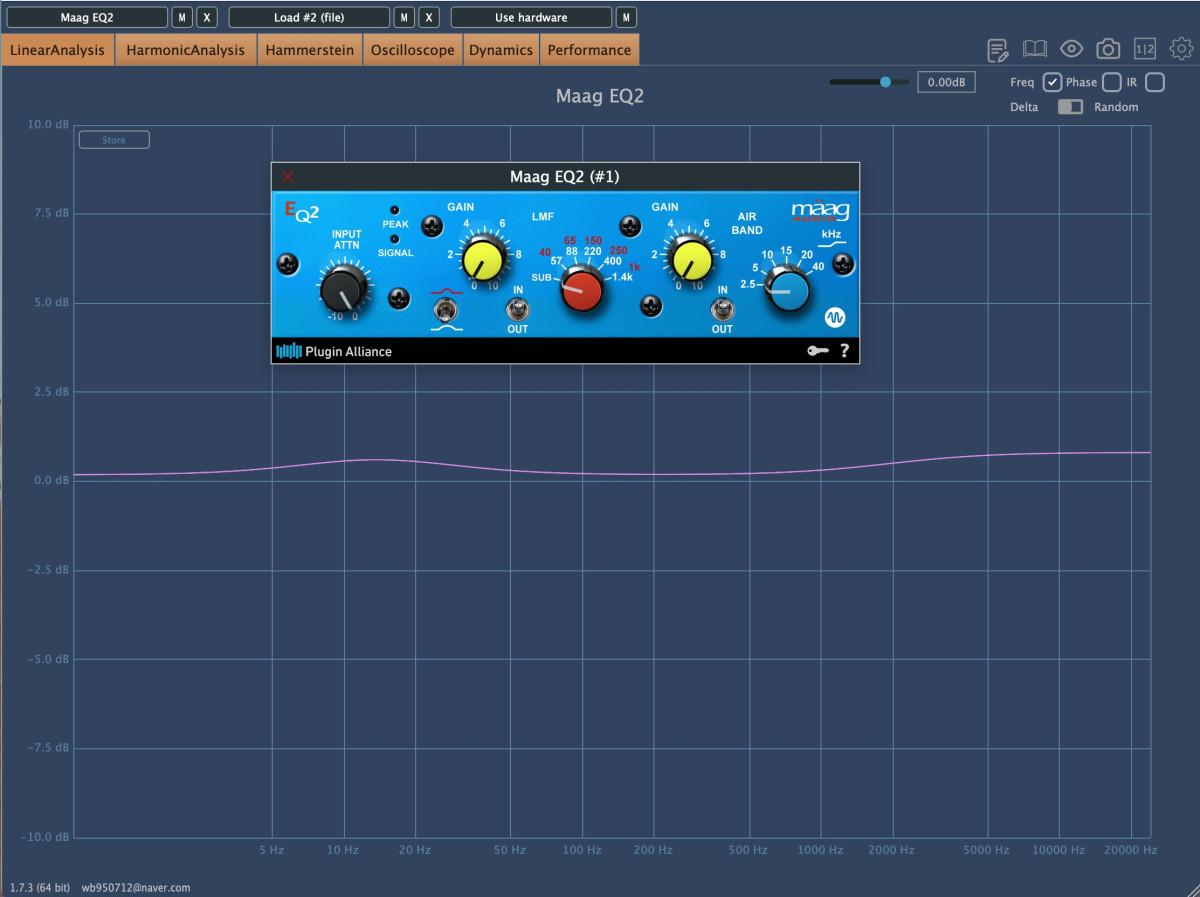Click the 100 Hz axis label
Viewport: 1200px width, 897px height.
click(x=582, y=850)
